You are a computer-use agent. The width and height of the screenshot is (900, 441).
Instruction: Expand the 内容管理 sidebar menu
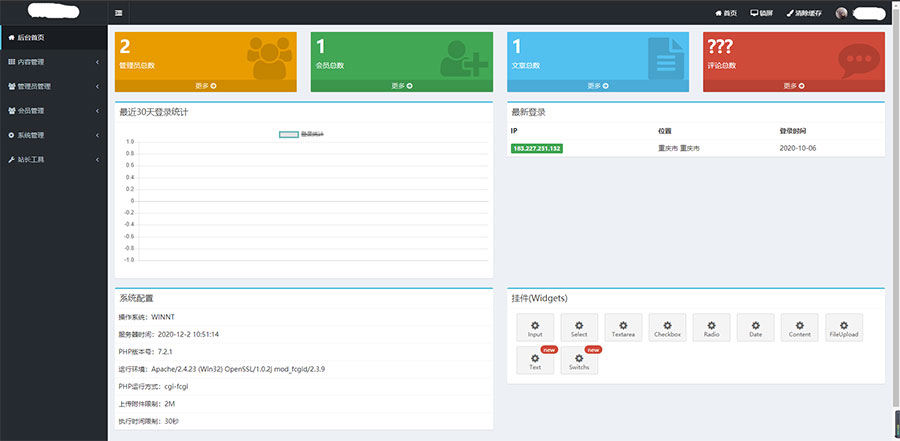(53, 62)
